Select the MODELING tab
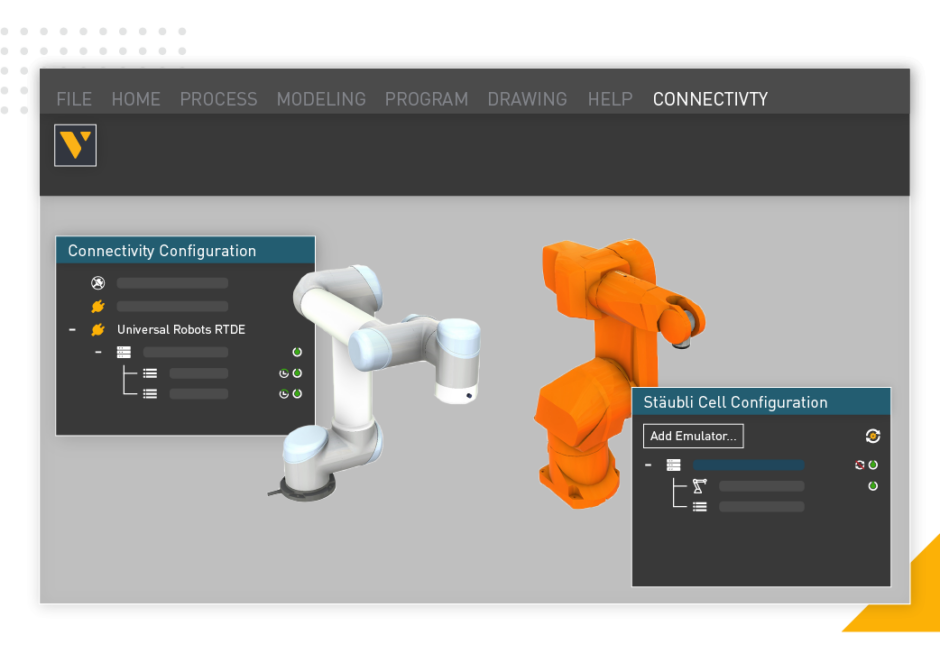Viewport: 940px width, 672px height. tap(321, 99)
